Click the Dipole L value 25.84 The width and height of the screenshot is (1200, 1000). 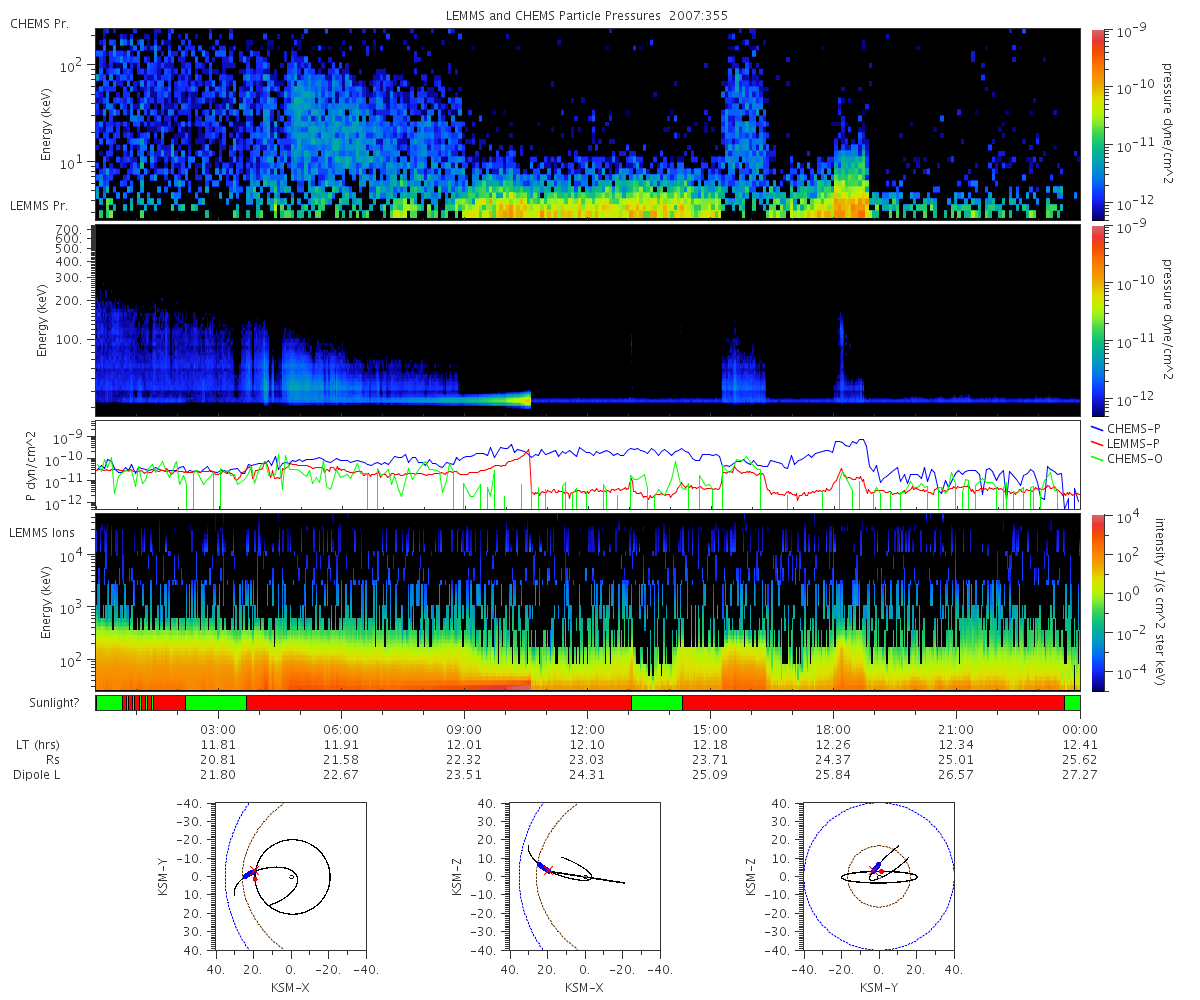point(833,775)
